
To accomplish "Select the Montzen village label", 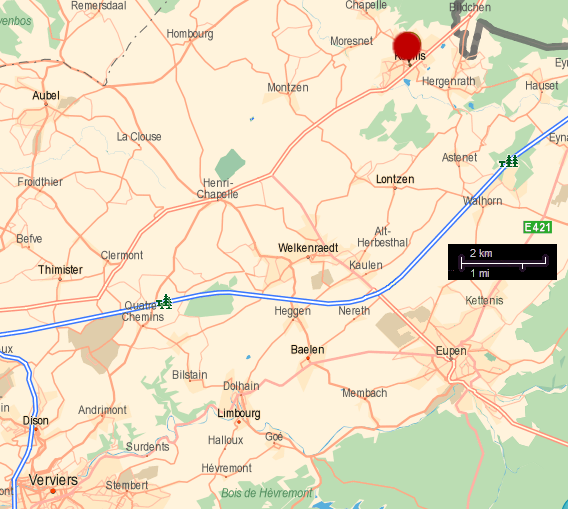I will 288,88.
